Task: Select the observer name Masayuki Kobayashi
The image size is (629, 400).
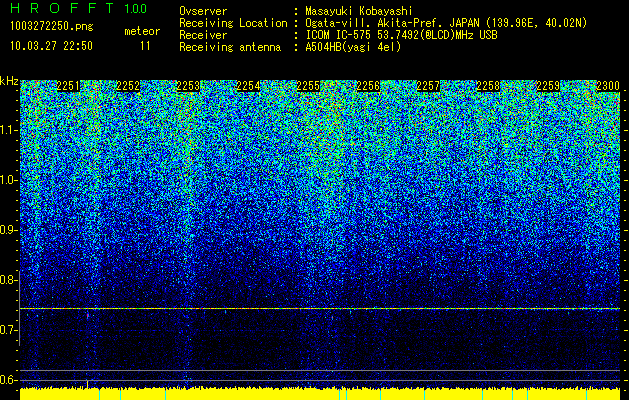Action: click(x=359, y=11)
